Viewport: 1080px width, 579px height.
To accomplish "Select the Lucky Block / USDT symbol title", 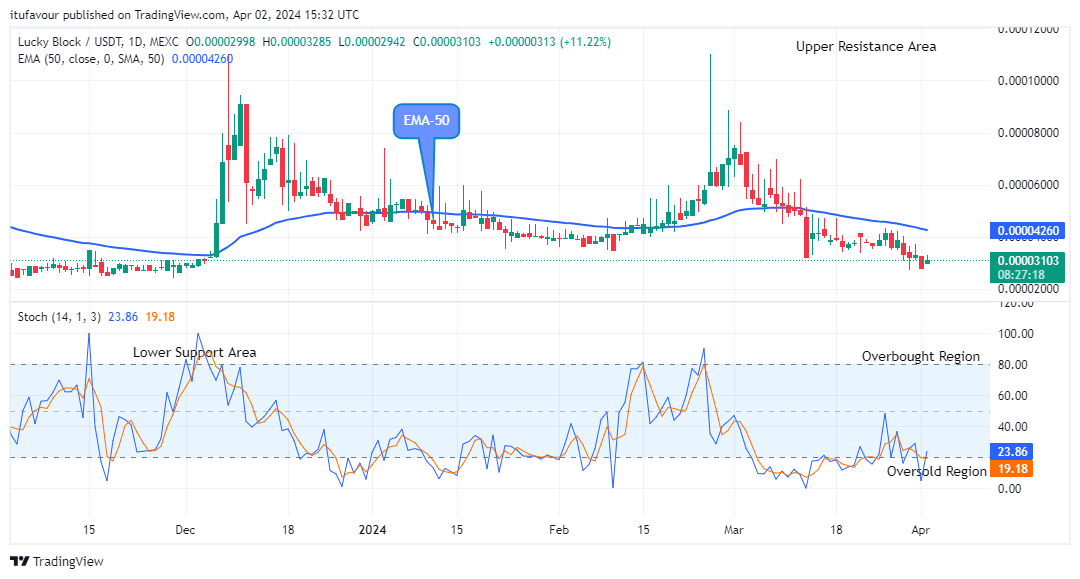I will click(98, 42).
